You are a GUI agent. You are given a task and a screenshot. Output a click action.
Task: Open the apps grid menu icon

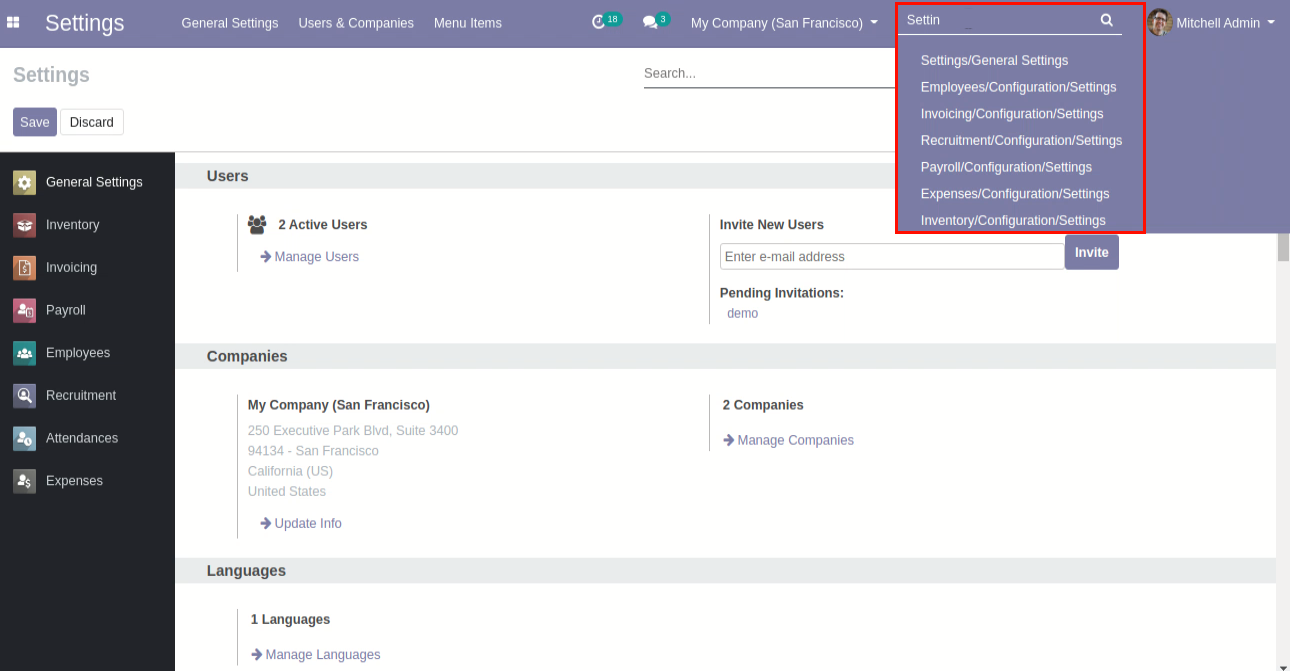pyautogui.click(x=14, y=22)
